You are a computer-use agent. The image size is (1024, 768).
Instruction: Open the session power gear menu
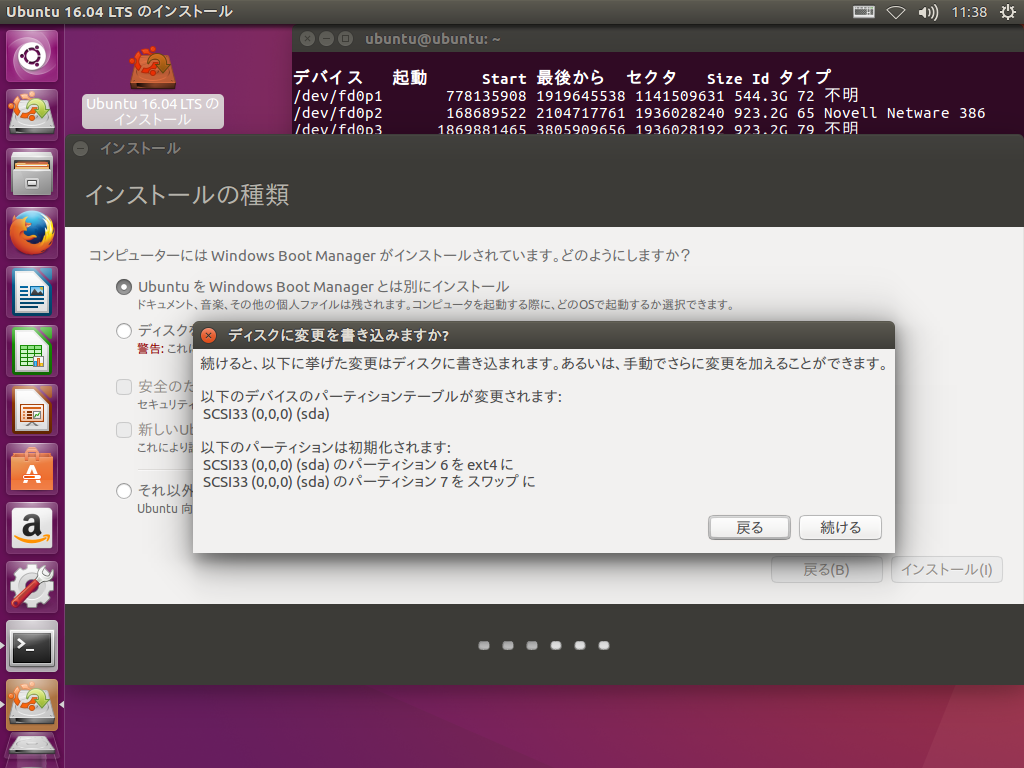(1008, 12)
